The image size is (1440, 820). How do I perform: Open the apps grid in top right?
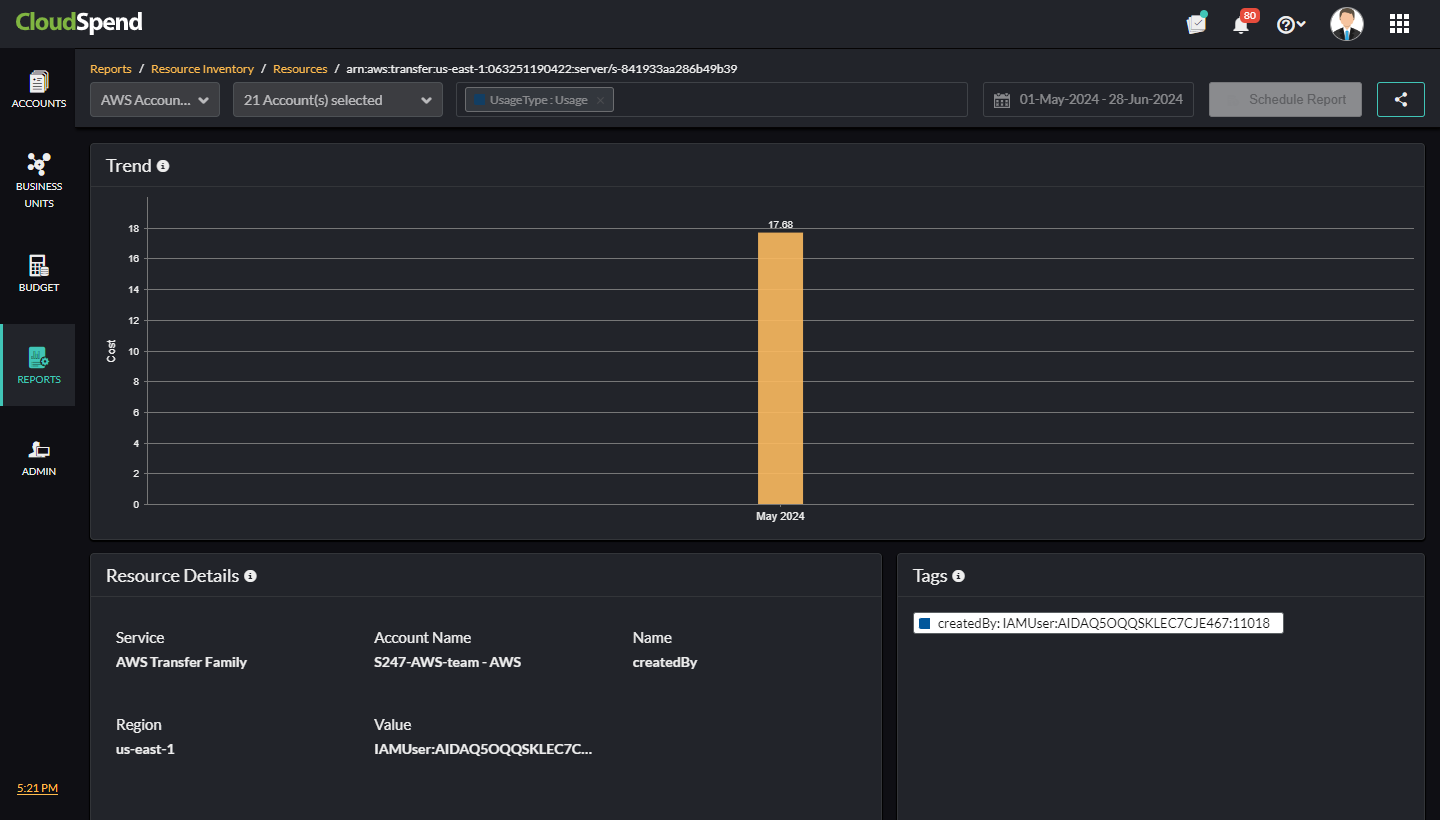(1399, 22)
